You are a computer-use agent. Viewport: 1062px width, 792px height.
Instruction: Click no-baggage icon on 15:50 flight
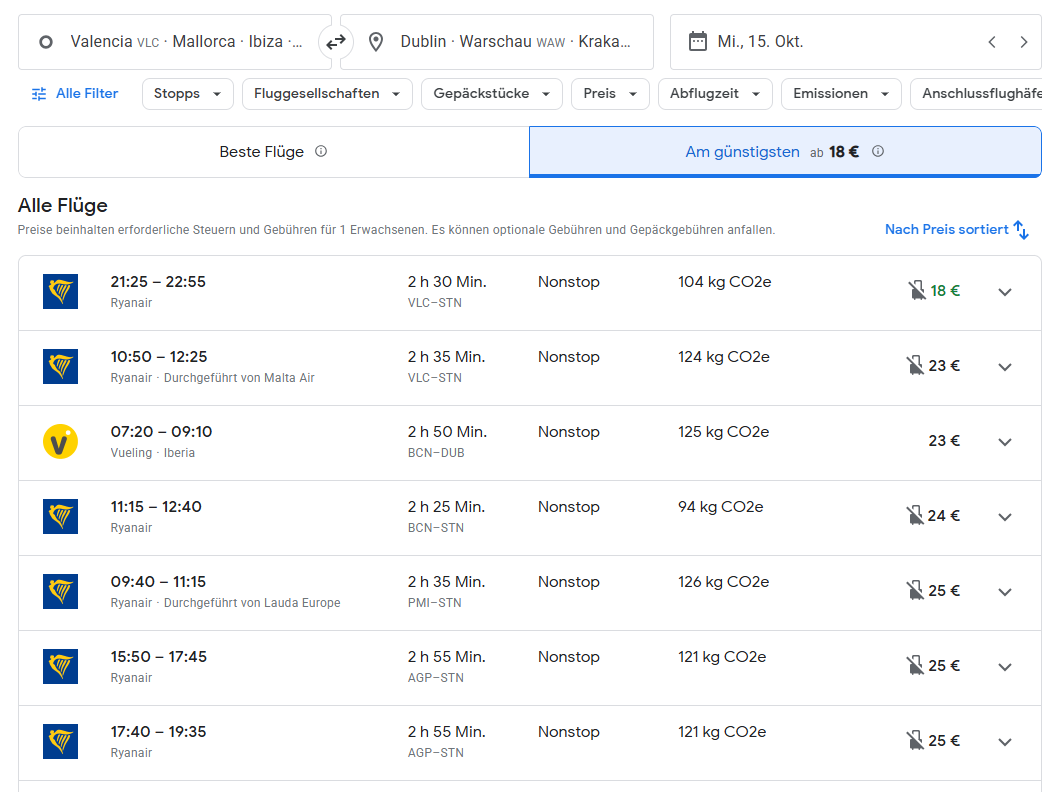coord(915,666)
